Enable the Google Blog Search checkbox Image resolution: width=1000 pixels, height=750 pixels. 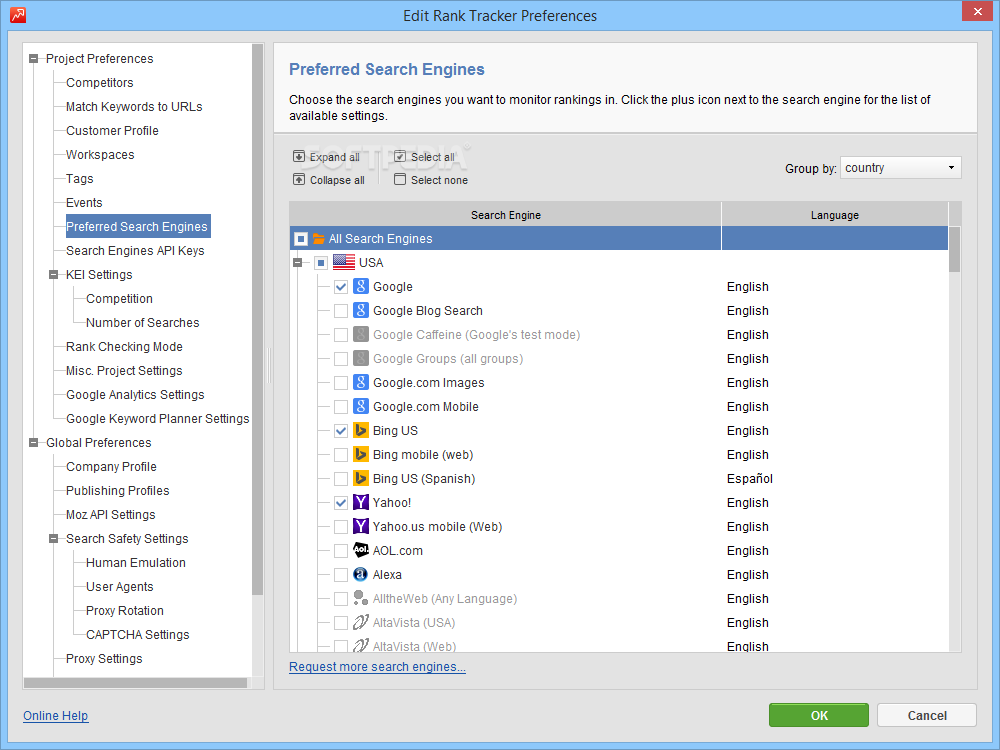pos(341,311)
